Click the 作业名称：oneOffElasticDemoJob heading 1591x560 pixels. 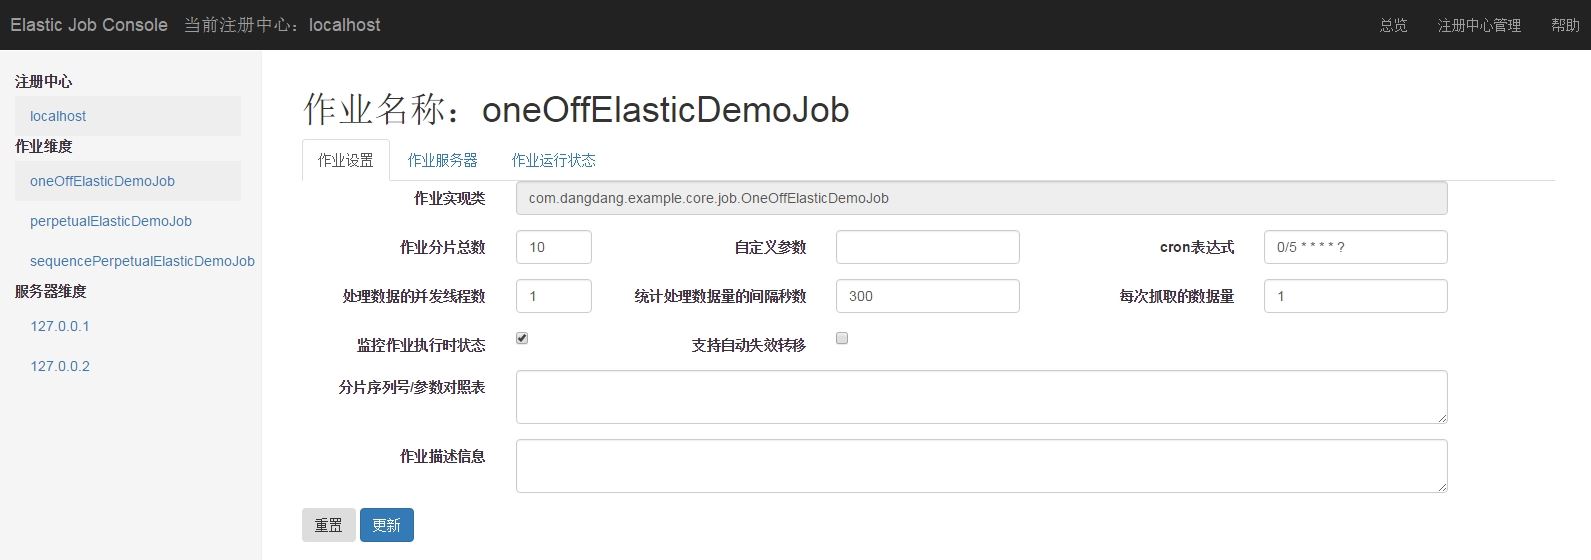coord(576,109)
